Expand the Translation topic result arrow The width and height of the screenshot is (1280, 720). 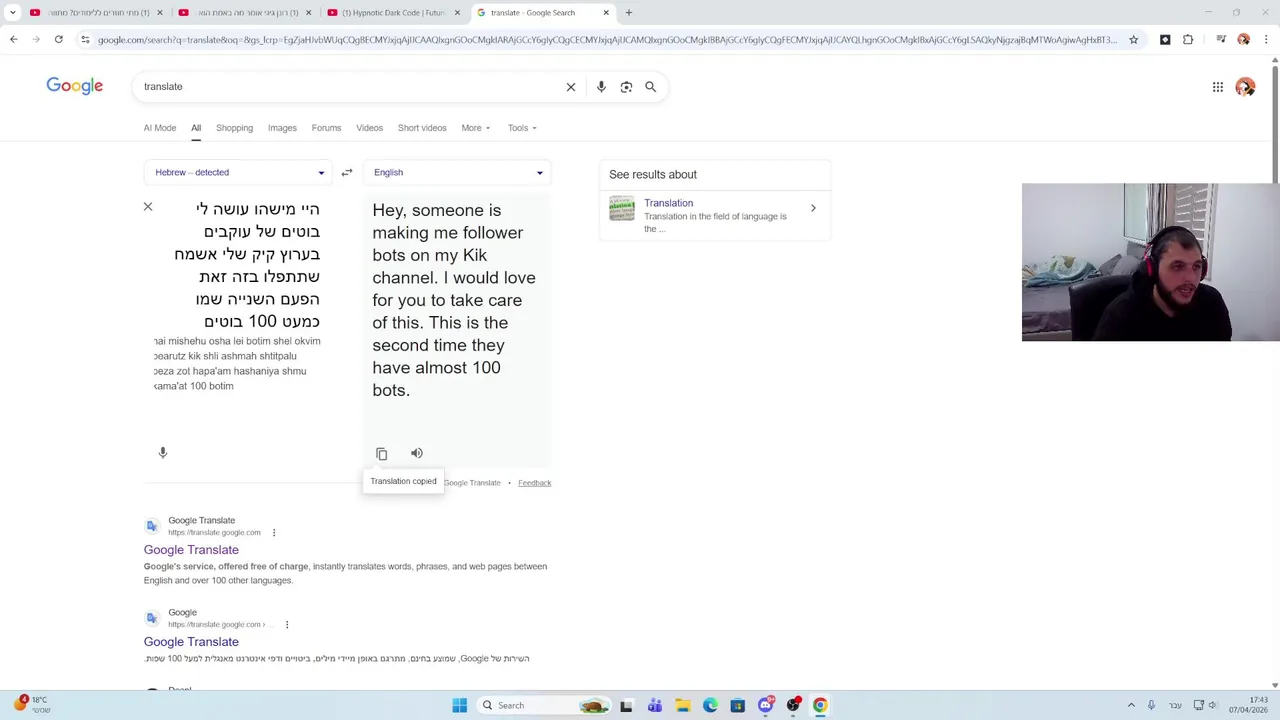coord(813,208)
